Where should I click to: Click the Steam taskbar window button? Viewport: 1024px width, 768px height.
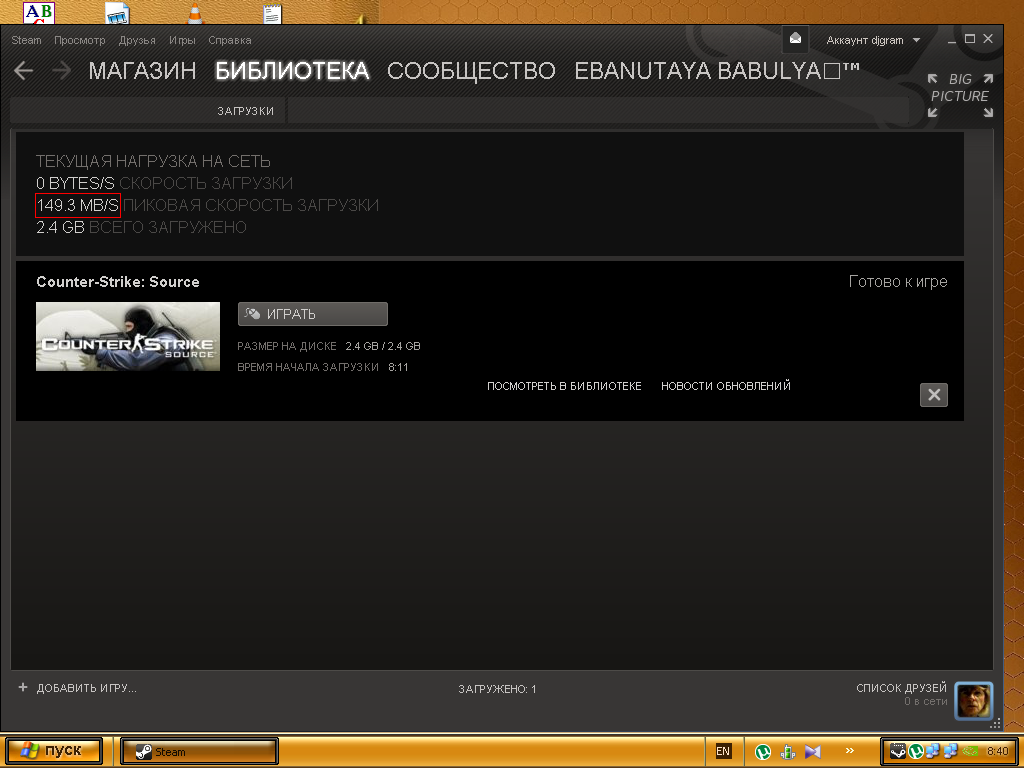coord(199,751)
